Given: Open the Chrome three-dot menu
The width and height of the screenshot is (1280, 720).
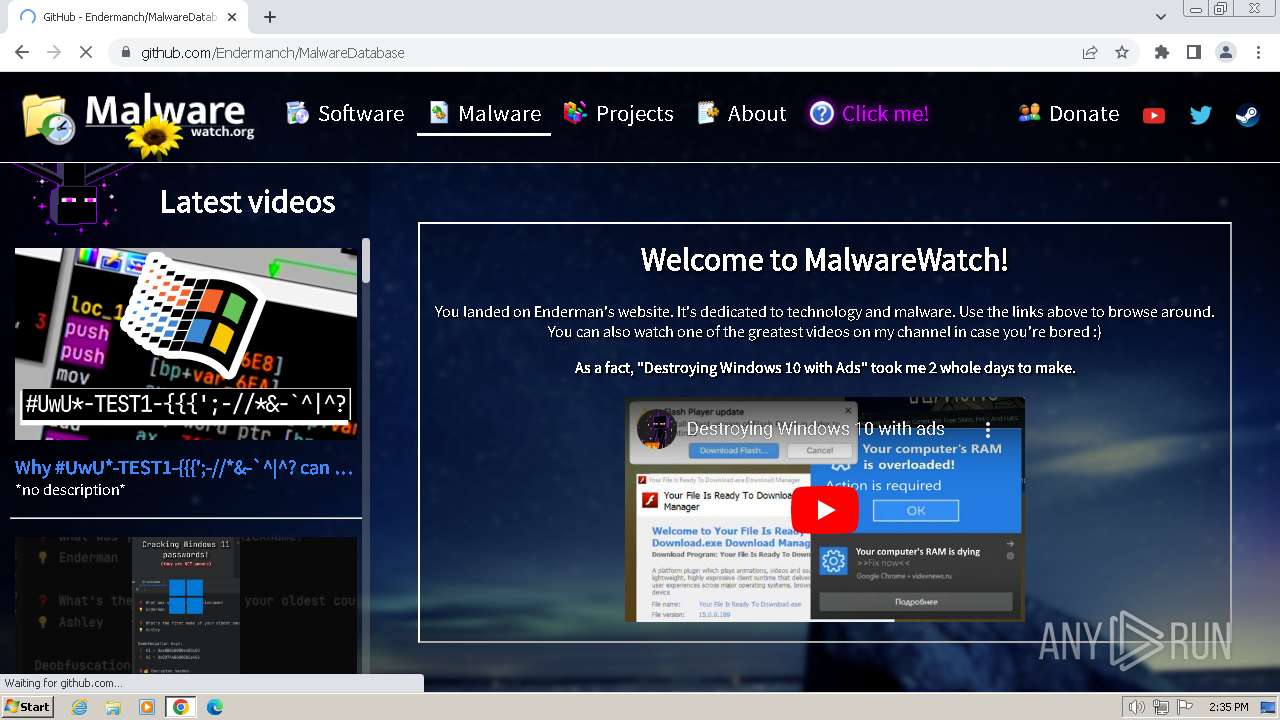Looking at the screenshot, I should coord(1258,52).
